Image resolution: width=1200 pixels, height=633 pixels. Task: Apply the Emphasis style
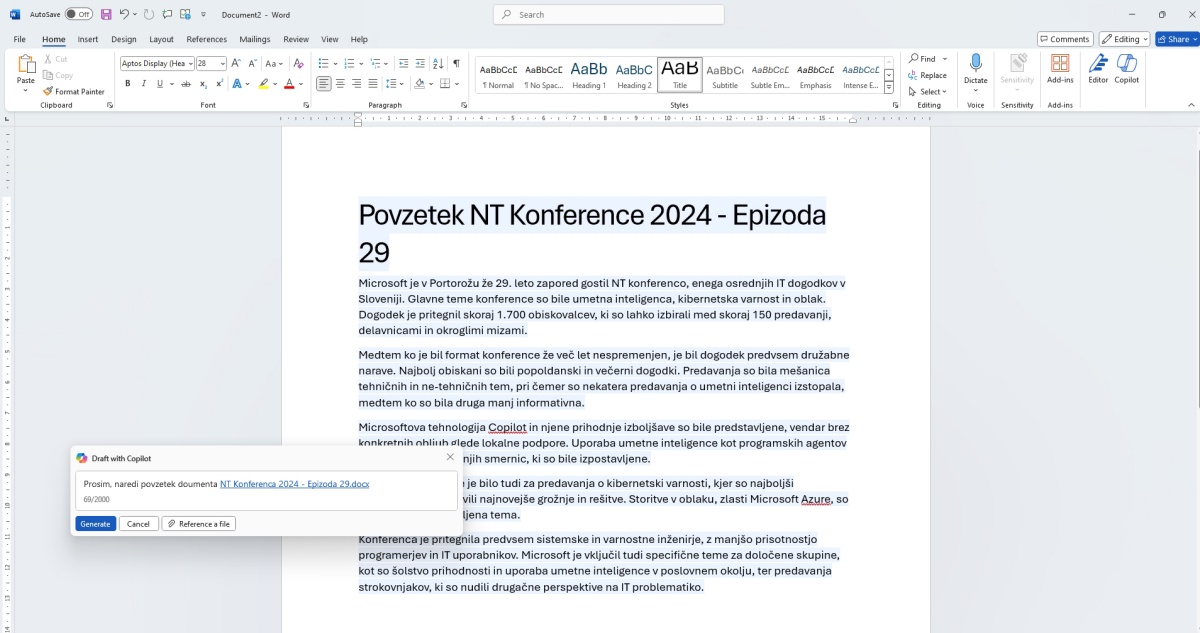tap(816, 74)
